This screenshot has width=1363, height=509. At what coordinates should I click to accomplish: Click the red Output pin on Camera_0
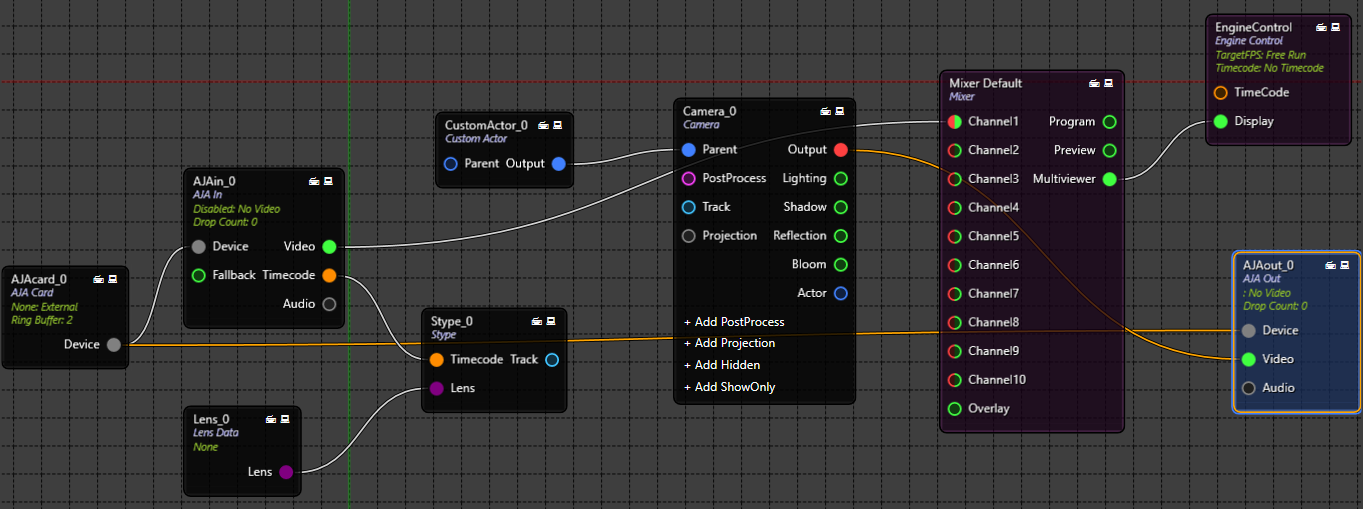tap(840, 150)
